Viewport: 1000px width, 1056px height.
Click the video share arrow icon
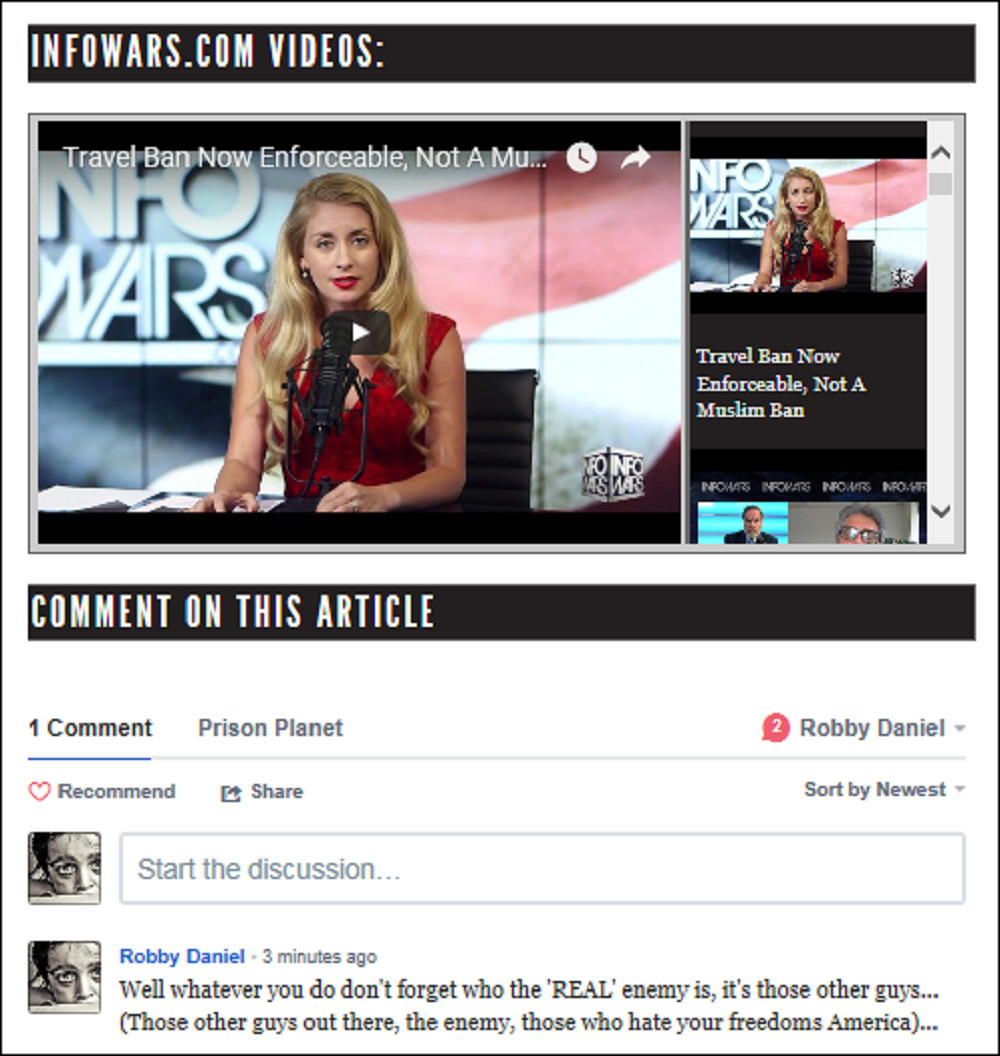tap(636, 157)
